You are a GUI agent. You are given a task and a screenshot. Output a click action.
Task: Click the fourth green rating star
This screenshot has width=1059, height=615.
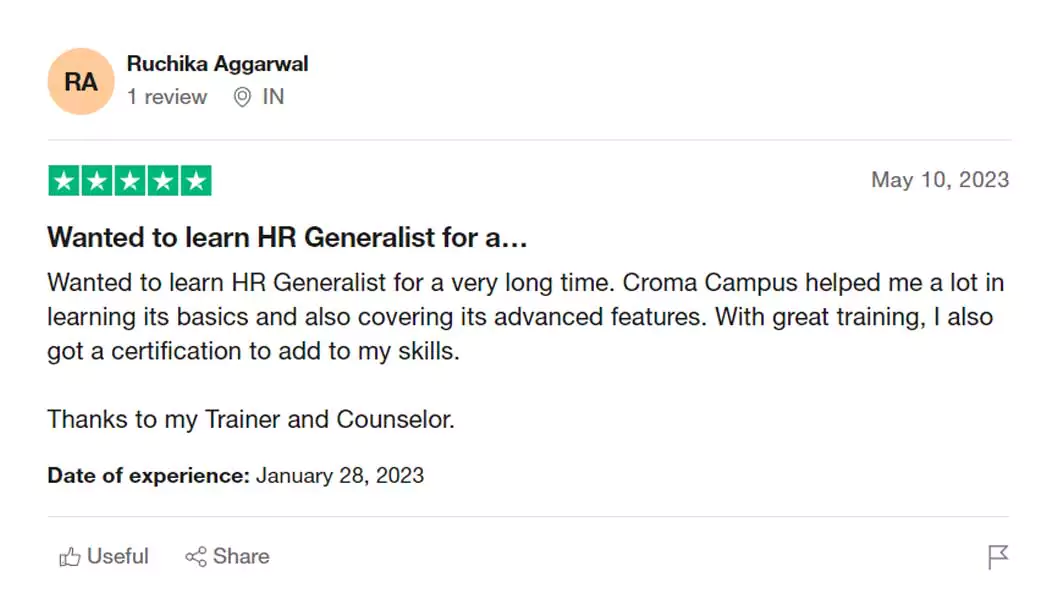[x=163, y=181]
